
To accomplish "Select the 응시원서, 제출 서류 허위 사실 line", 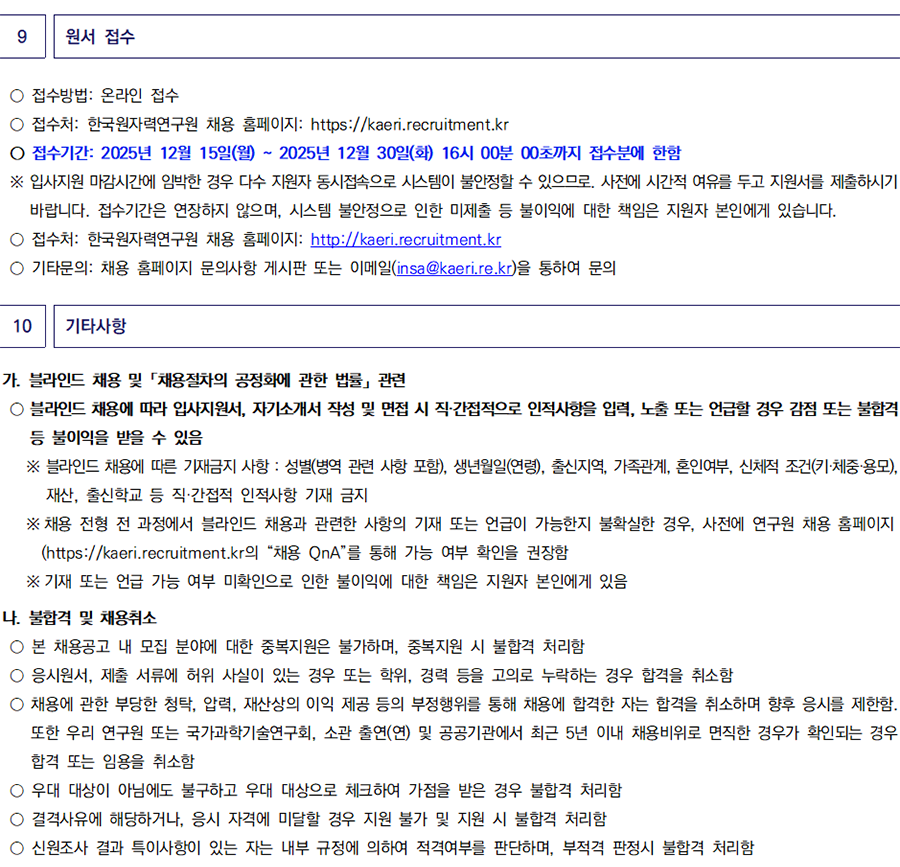I will pos(380,674).
